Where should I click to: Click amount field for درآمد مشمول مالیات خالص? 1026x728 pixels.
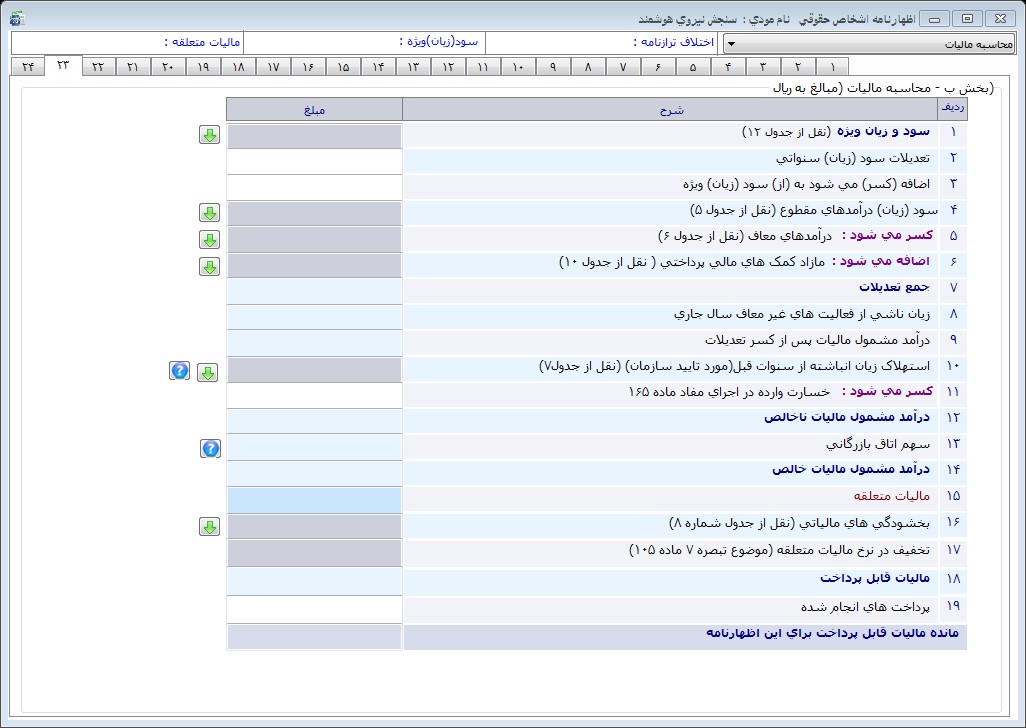pos(314,474)
